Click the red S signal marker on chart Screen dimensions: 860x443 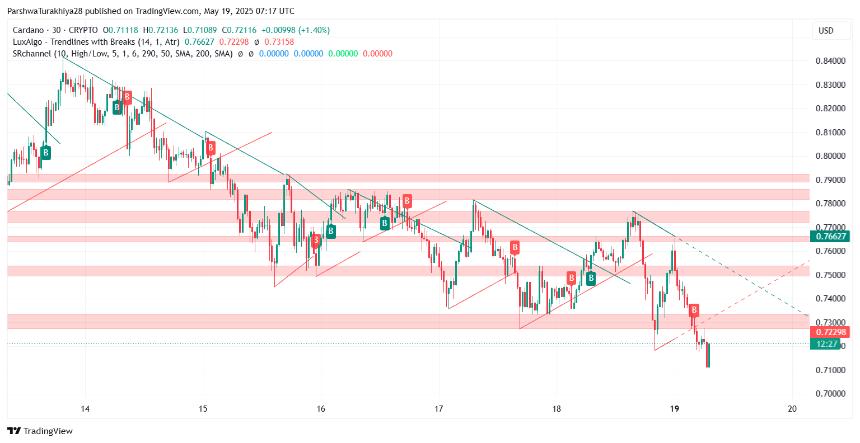[316, 241]
